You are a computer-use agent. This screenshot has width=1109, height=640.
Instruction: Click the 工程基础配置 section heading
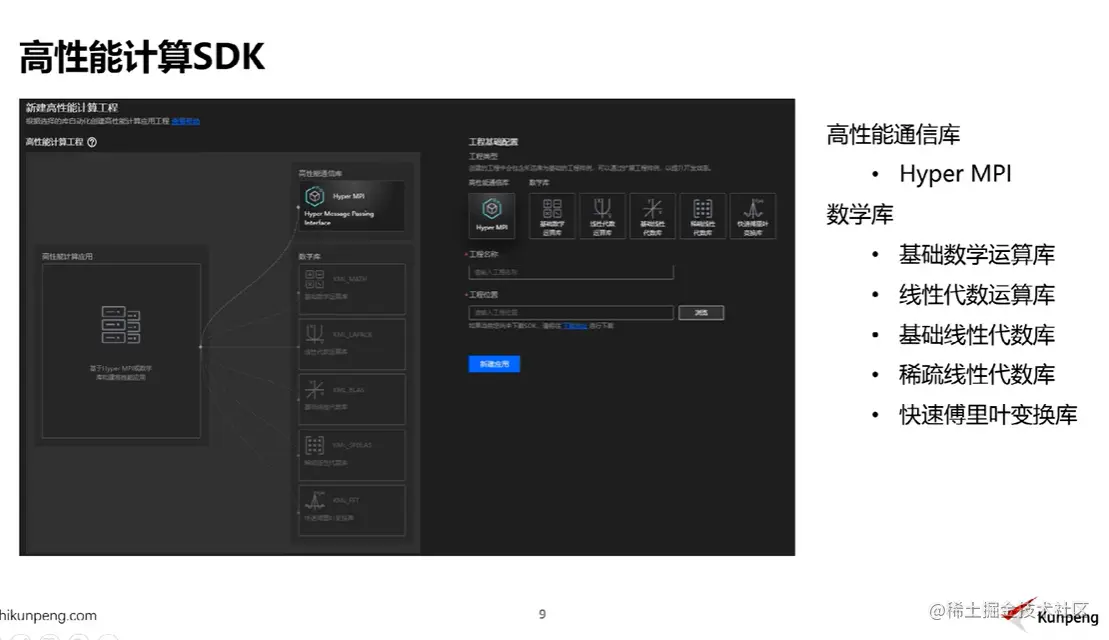(493, 142)
